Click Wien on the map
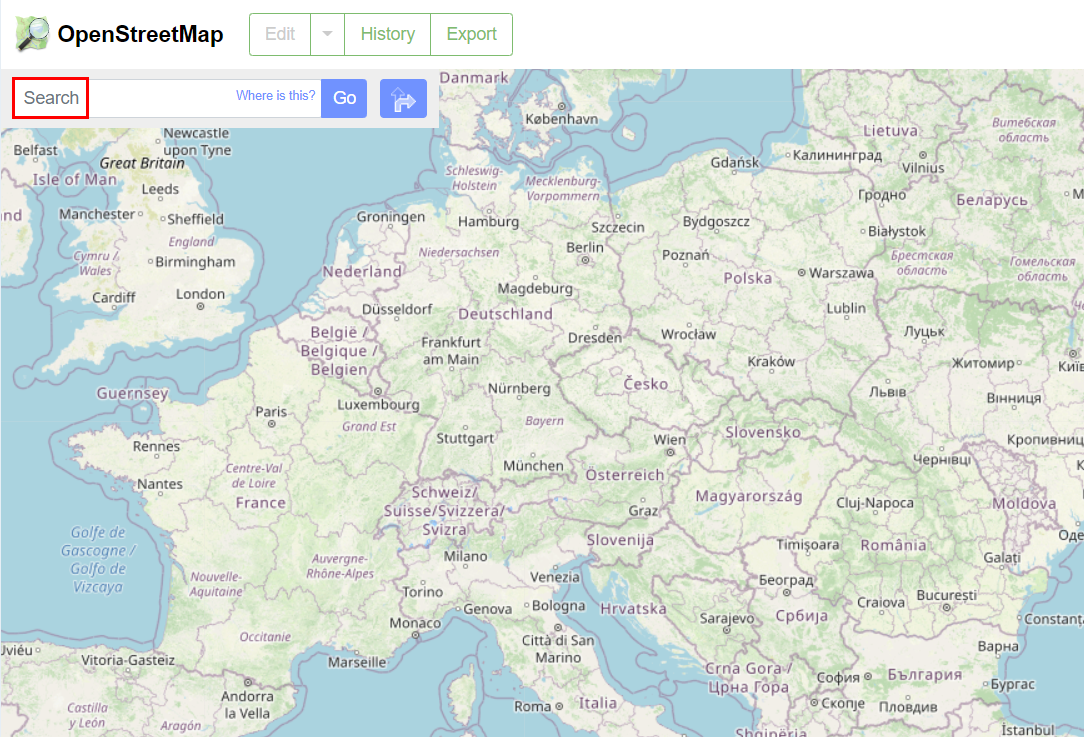1084x737 pixels. [x=668, y=438]
